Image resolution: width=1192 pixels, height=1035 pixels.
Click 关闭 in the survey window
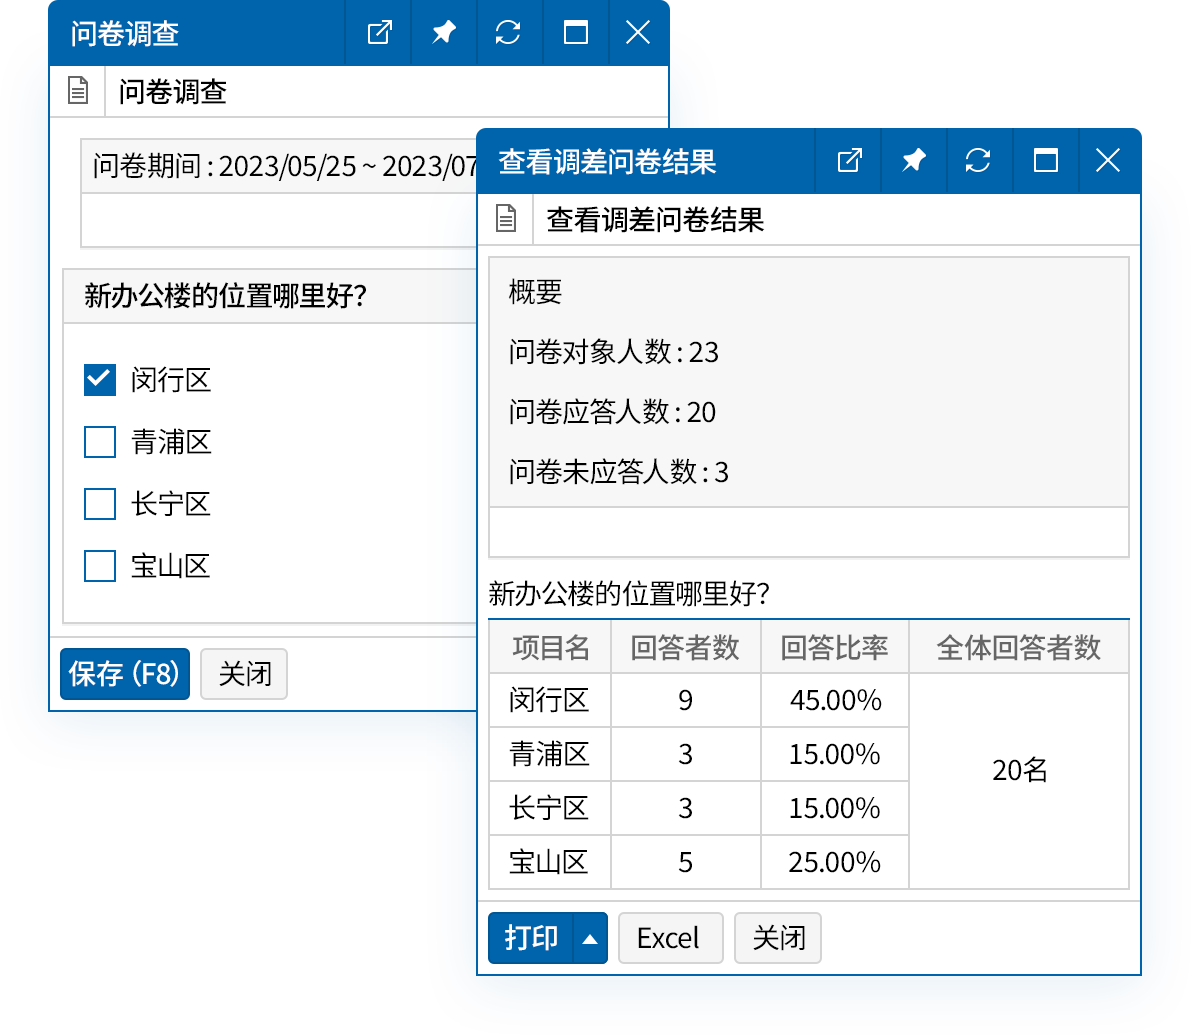tap(244, 674)
